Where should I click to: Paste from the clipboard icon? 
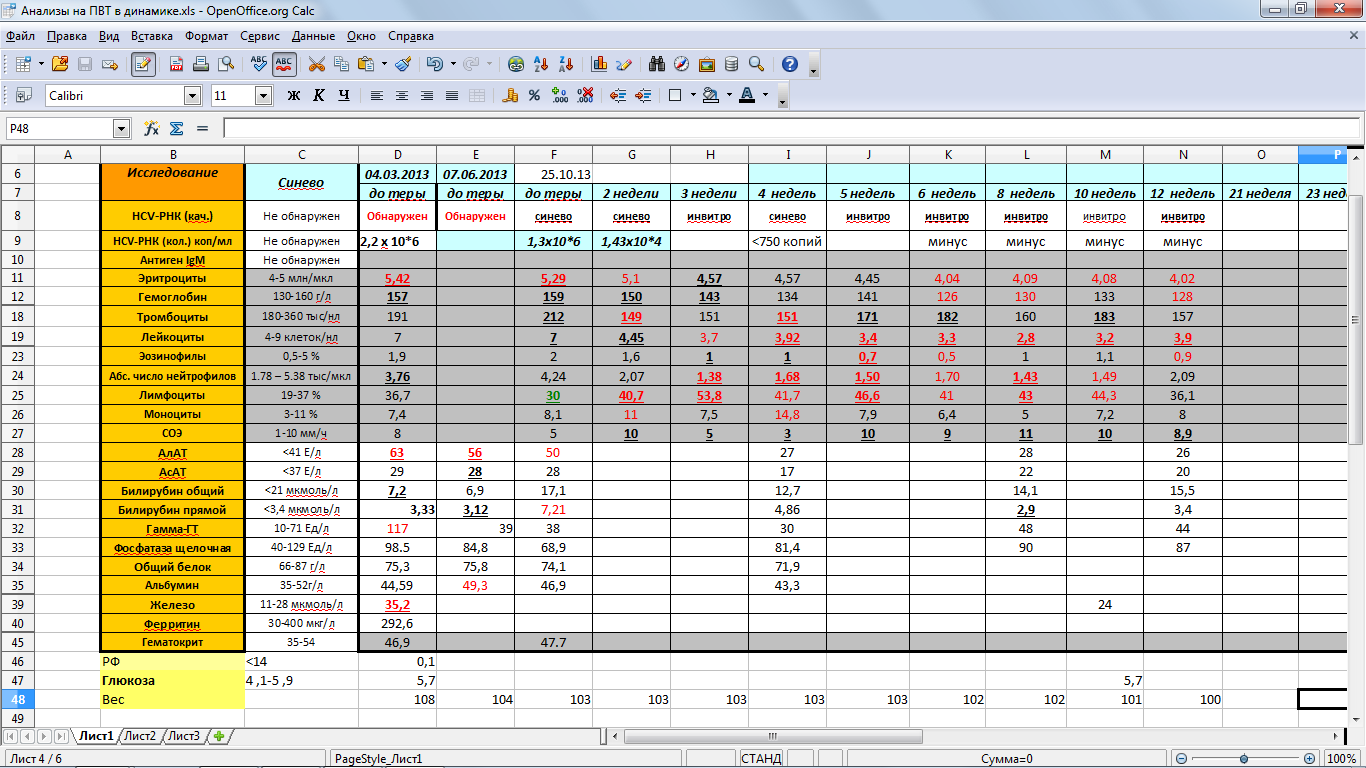click(x=366, y=64)
